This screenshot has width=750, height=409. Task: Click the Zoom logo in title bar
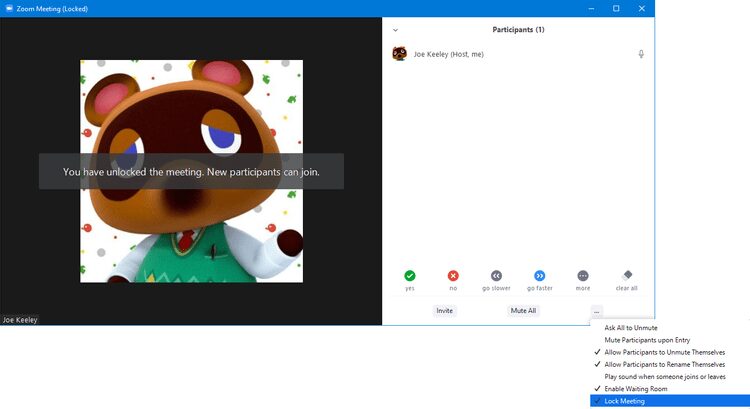pos(9,8)
